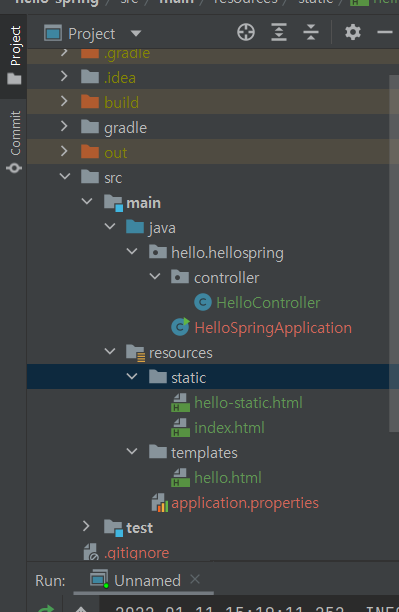399x612 pixels.
Task: Click the index.html file icon
Action: [x=180, y=428]
